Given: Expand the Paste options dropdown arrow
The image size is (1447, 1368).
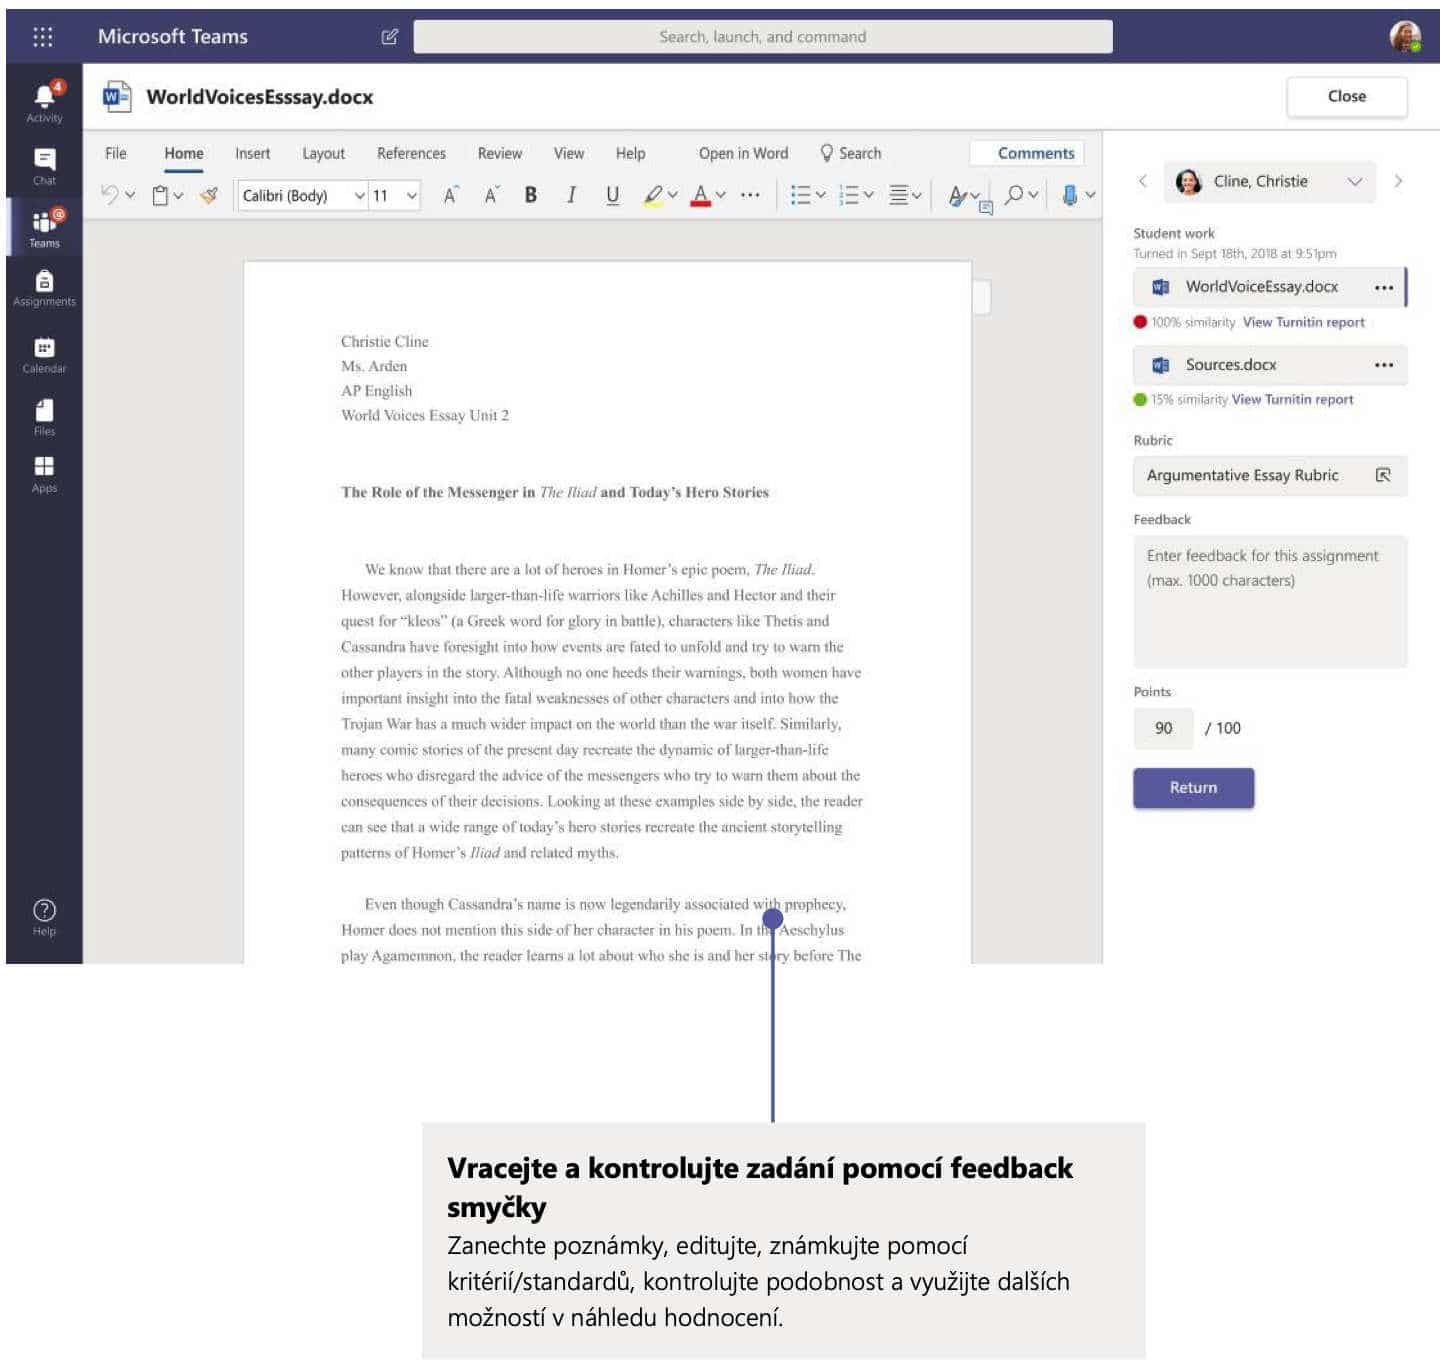Looking at the screenshot, I should tap(179, 195).
